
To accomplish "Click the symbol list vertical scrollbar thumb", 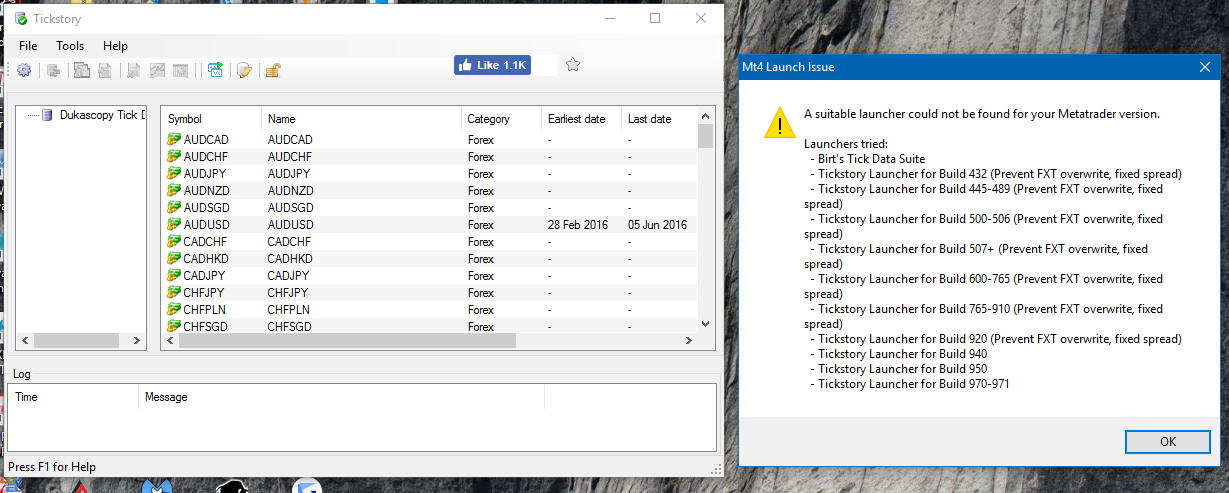I will point(705,136).
